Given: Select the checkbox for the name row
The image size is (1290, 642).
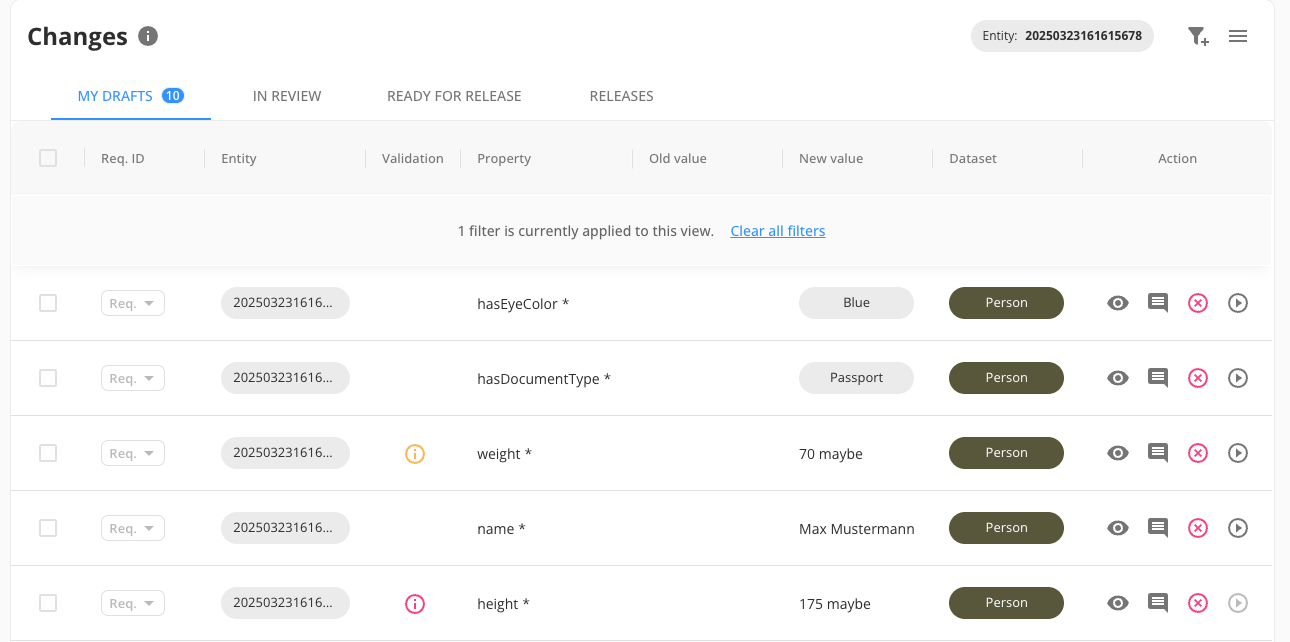Looking at the screenshot, I should [47, 528].
